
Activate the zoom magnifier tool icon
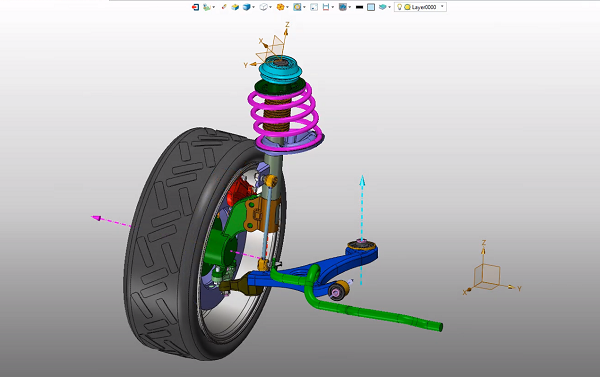[x=297, y=7]
